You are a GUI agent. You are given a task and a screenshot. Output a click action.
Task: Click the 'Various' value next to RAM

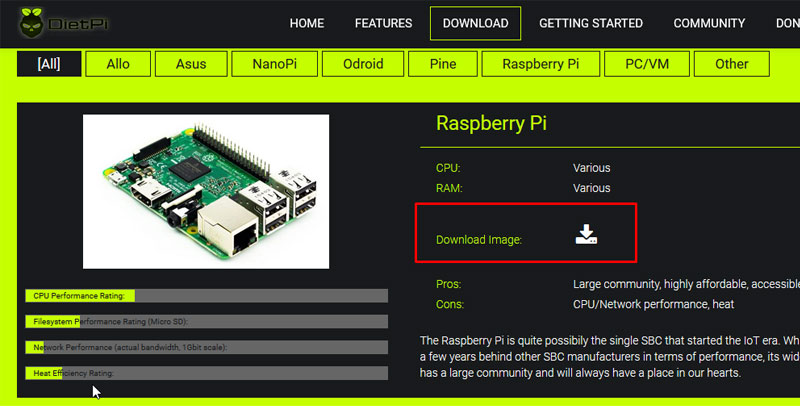[591, 188]
